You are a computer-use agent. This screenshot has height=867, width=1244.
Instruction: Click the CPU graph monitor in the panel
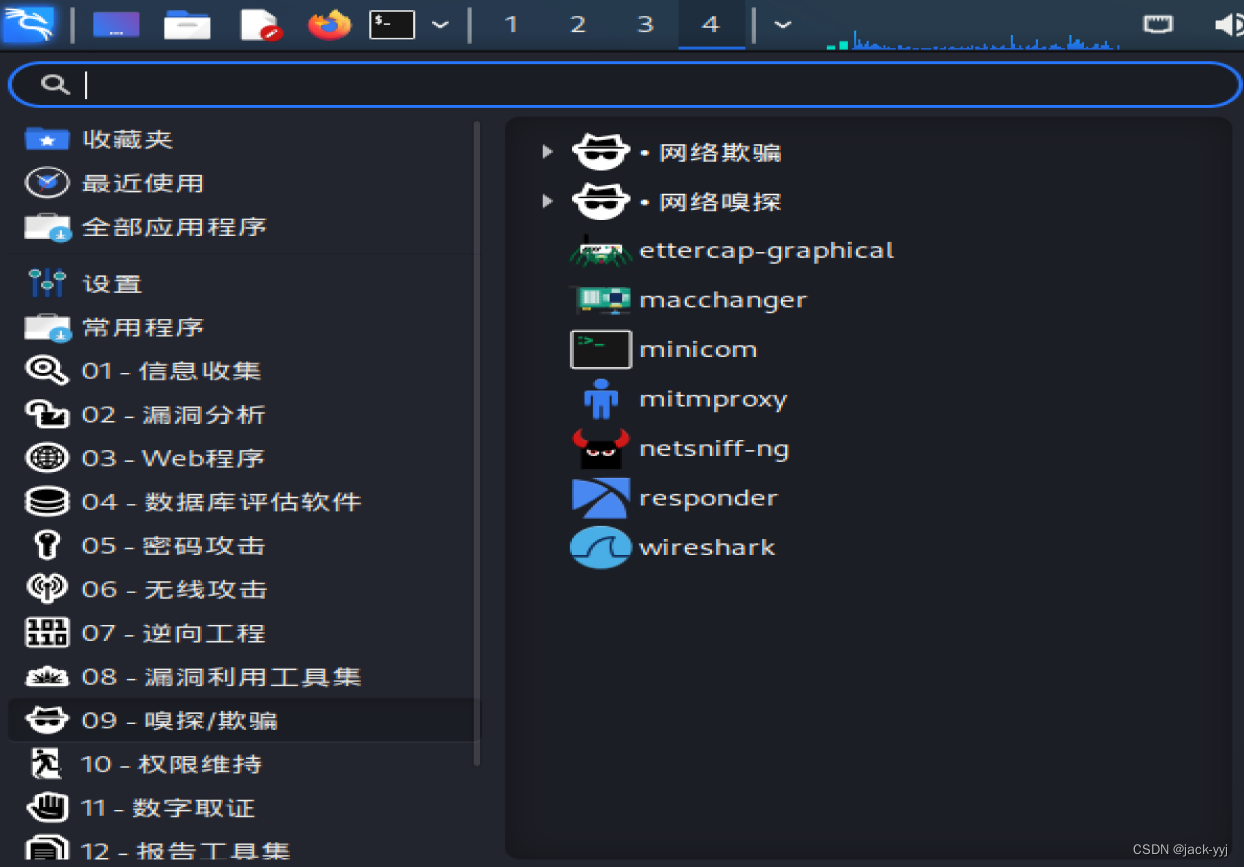tap(972, 40)
